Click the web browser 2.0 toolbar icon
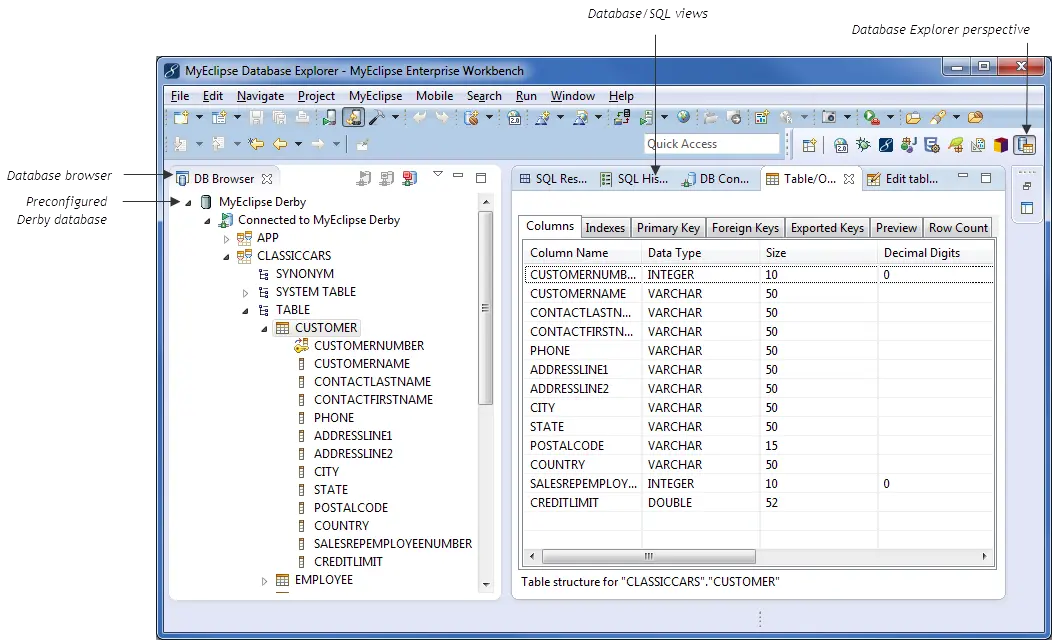The height and width of the screenshot is (640, 1052). point(515,117)
